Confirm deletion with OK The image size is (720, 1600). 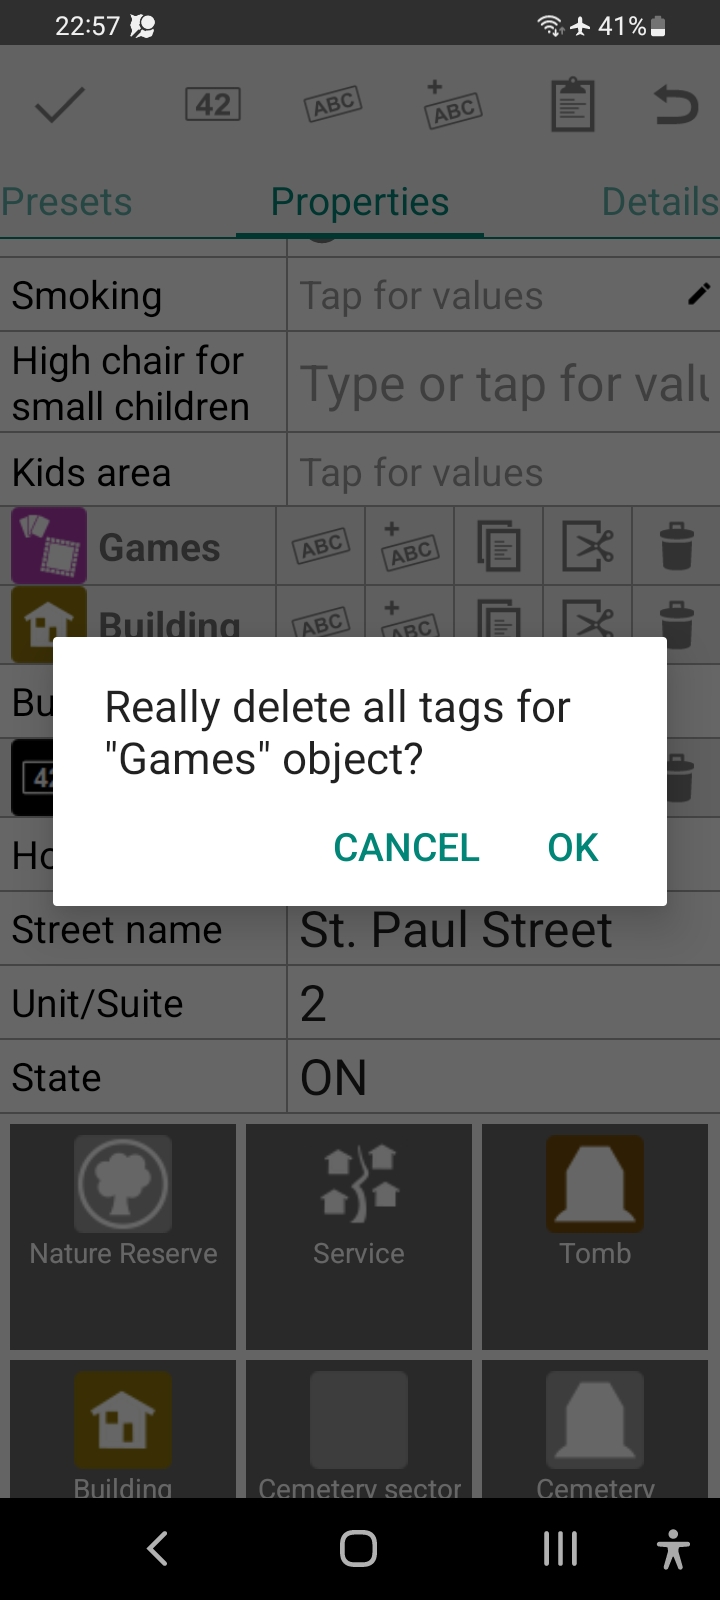pos(573,848)
